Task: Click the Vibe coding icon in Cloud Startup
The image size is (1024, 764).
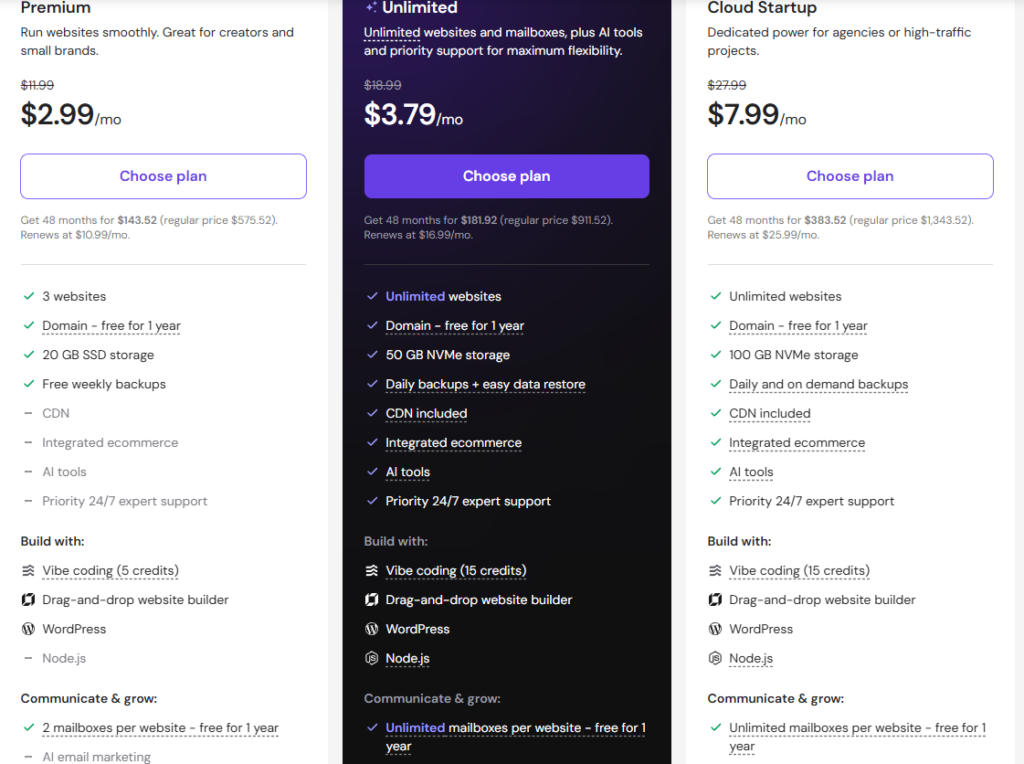Action: coord(715,571)
